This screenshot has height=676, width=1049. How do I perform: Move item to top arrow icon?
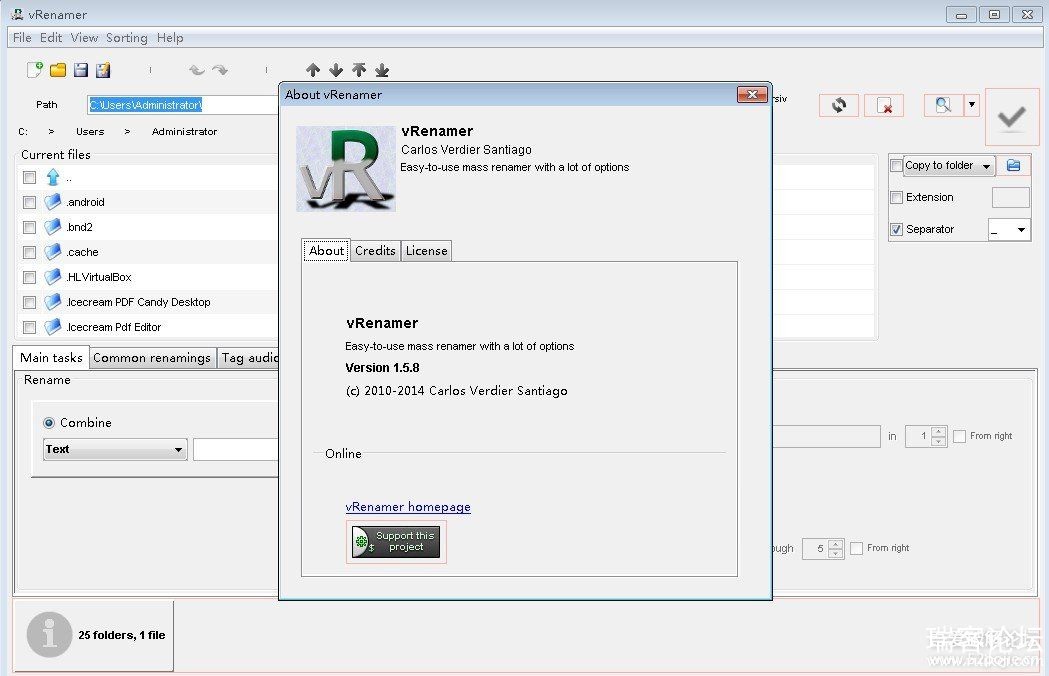(359, 70)
